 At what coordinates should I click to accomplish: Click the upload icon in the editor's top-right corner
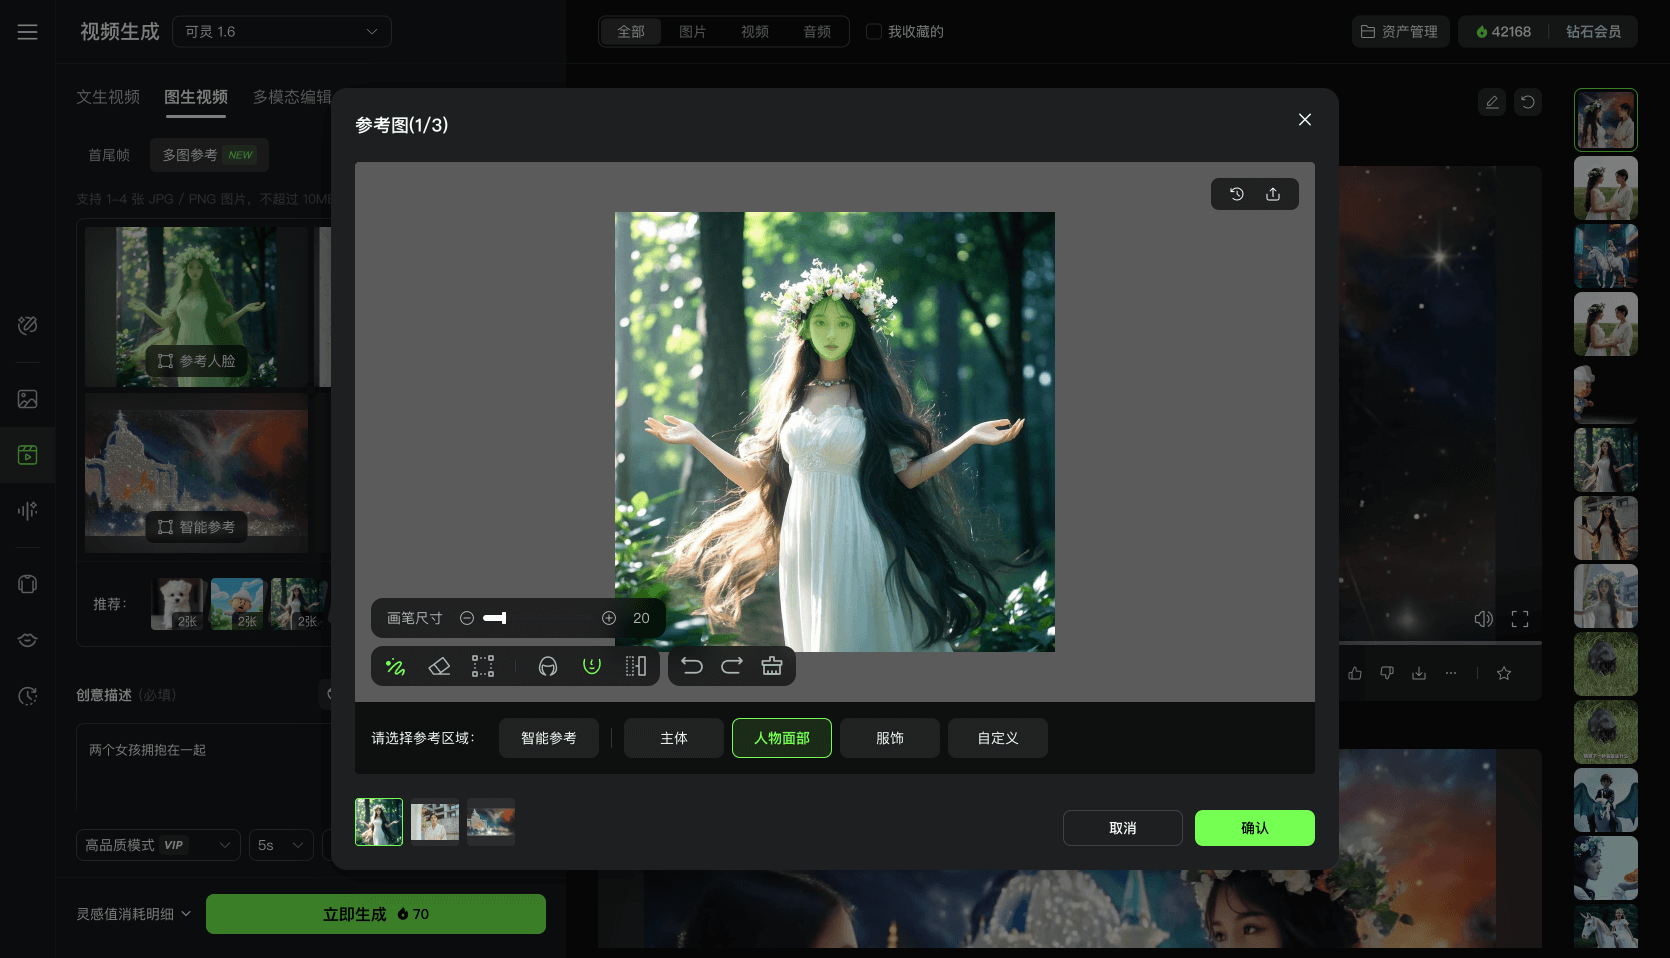[x=1273, y=194]
